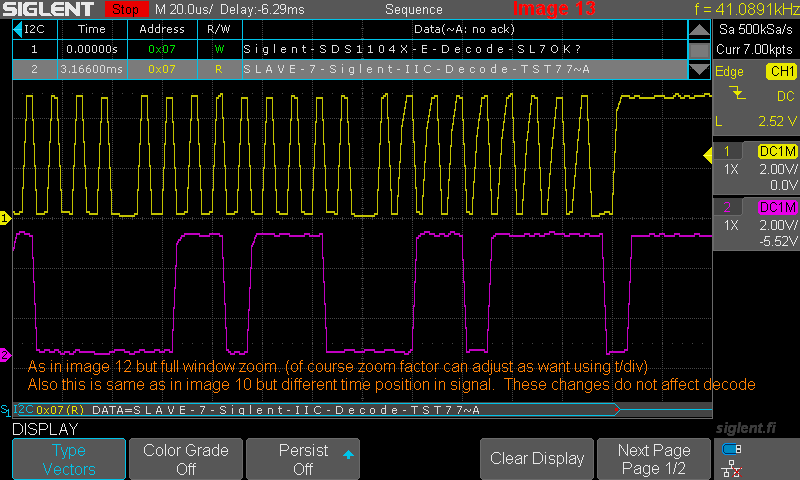Click the channel 2 -5.52V offset value
Viewport: 800px width, 480px height.
(x=778, y=241)
